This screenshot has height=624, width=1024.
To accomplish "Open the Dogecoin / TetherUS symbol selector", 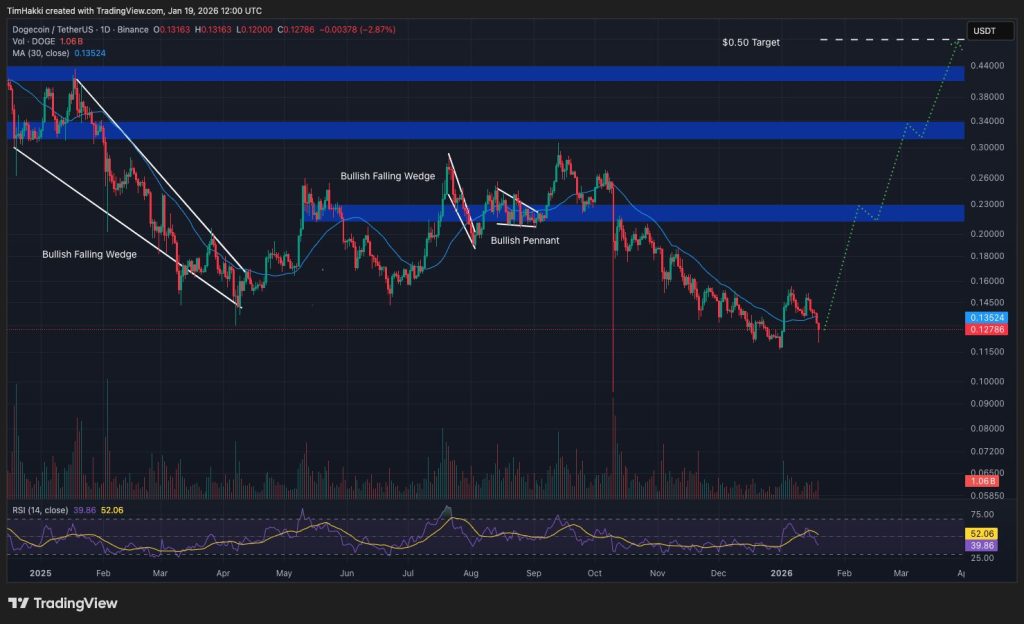I will (x=55, y=30).
